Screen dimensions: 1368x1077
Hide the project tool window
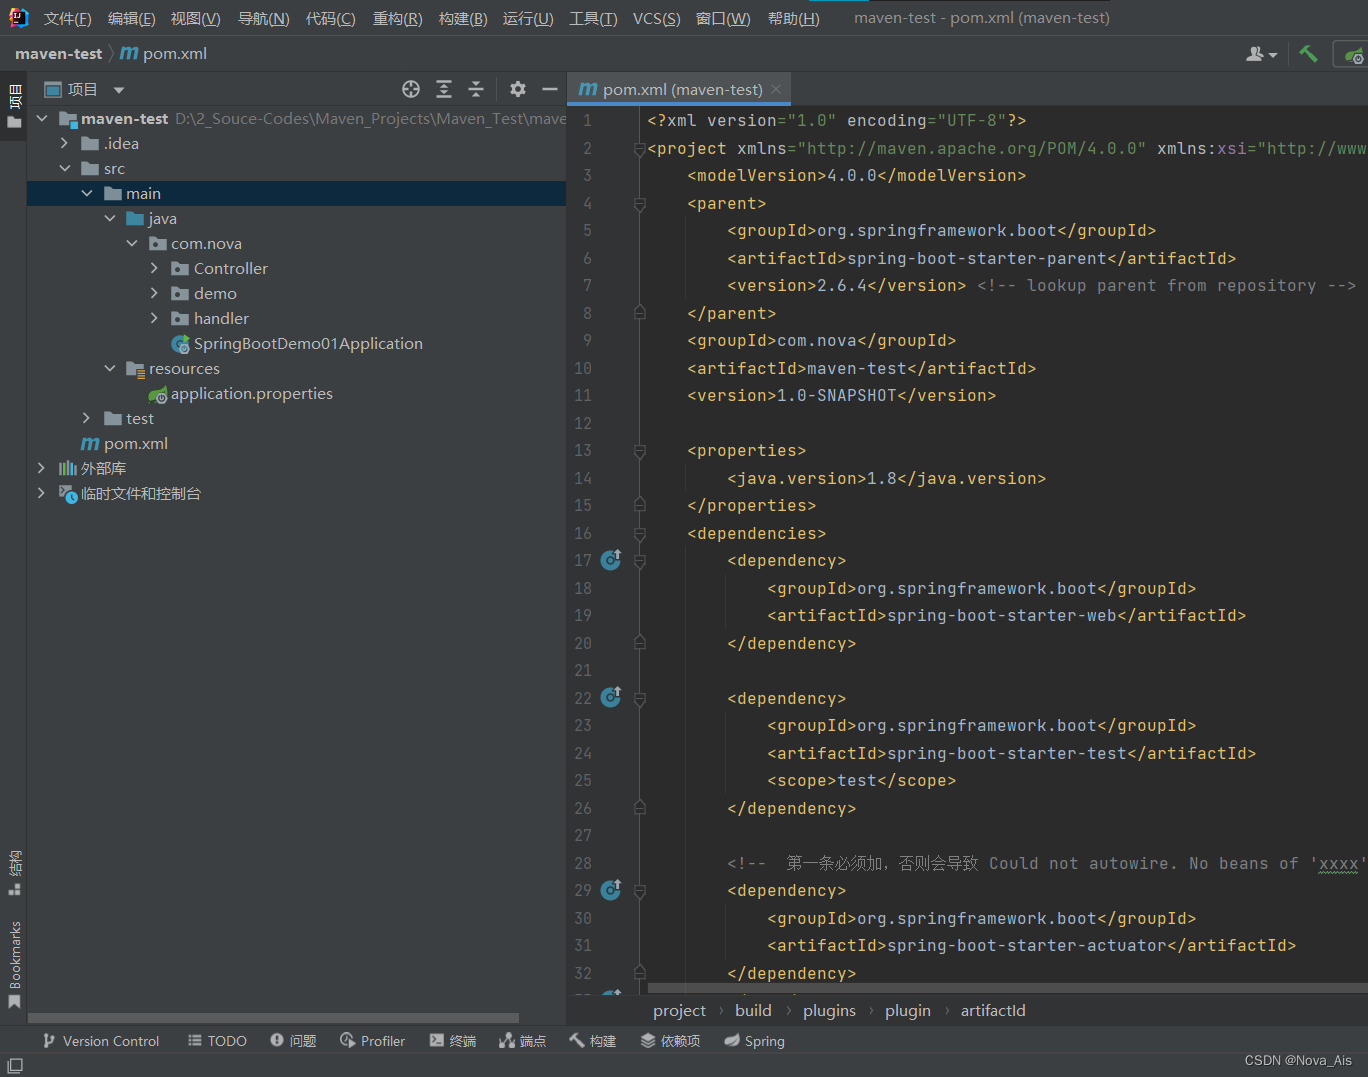(x=549, y=90)
